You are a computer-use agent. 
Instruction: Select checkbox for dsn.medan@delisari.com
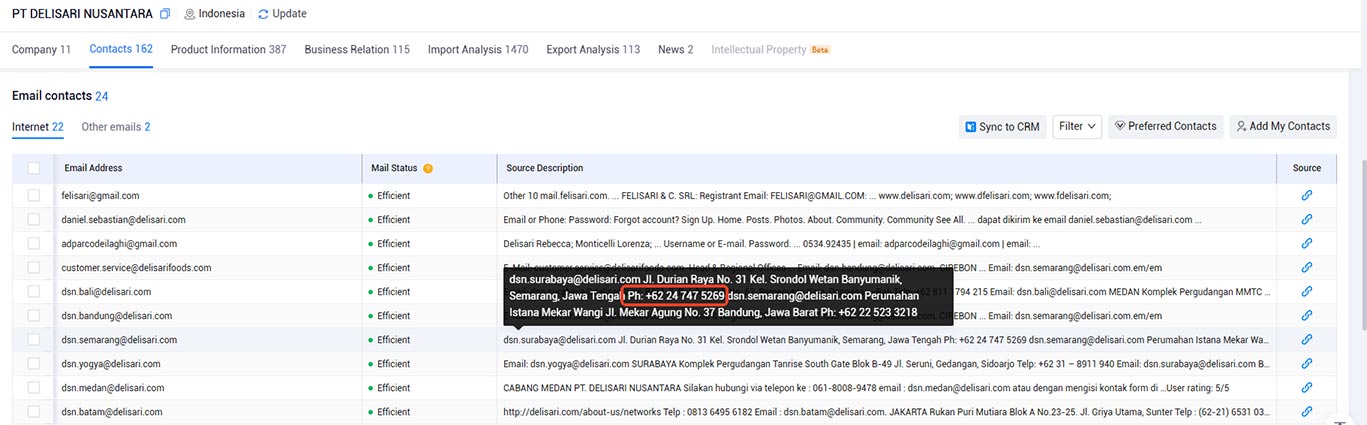(34, 388)
